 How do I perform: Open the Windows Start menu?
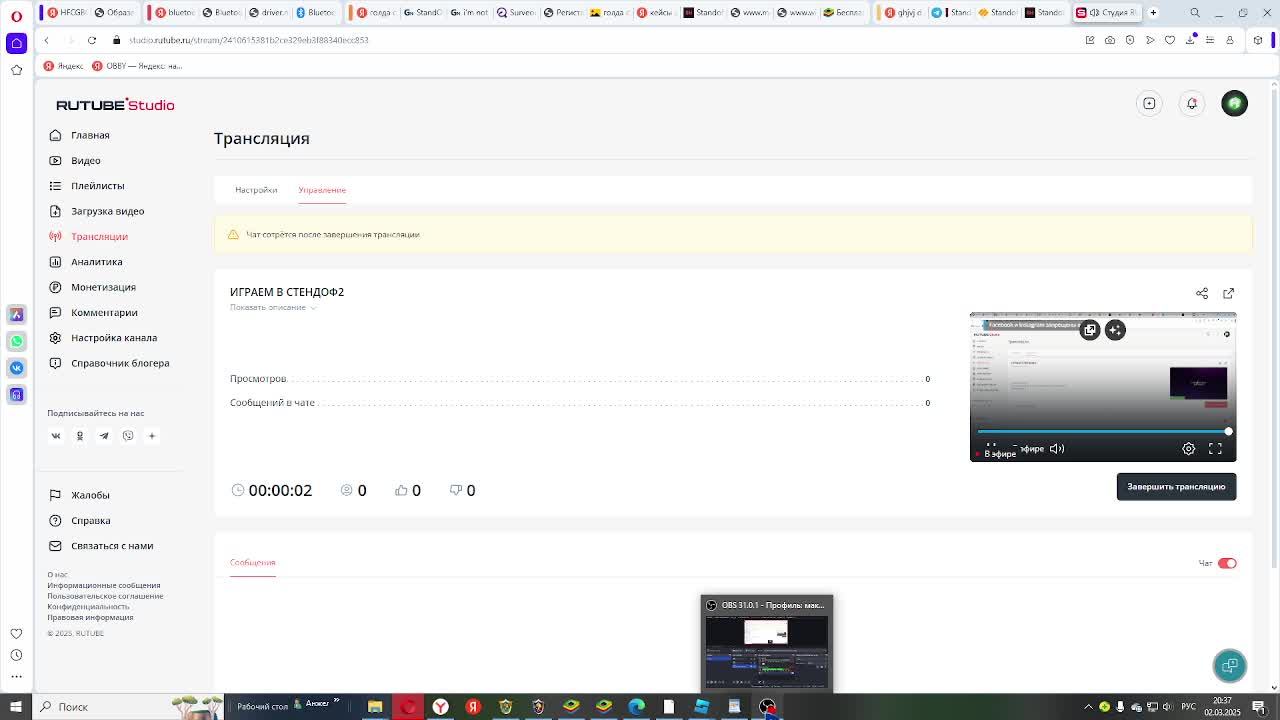click(x=16, y=707)
